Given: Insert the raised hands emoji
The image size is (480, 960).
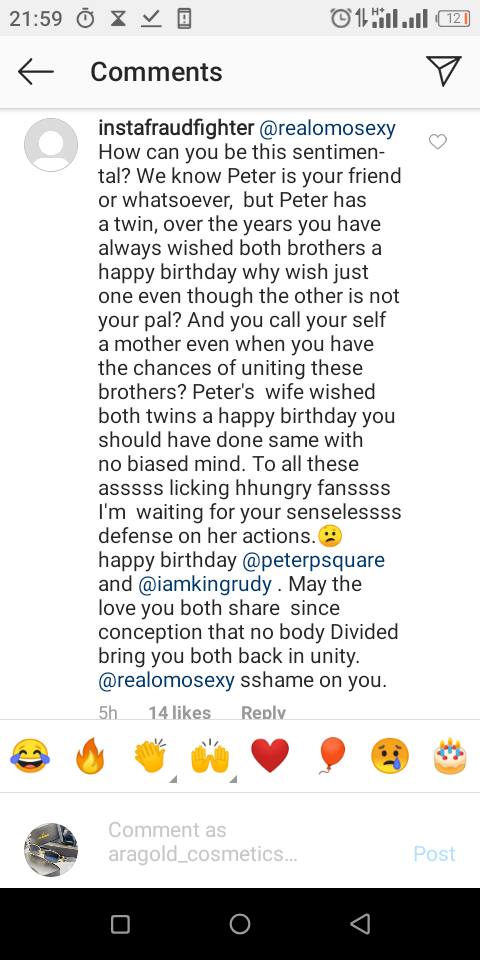Looking at the screenshot, I should 210,756.
